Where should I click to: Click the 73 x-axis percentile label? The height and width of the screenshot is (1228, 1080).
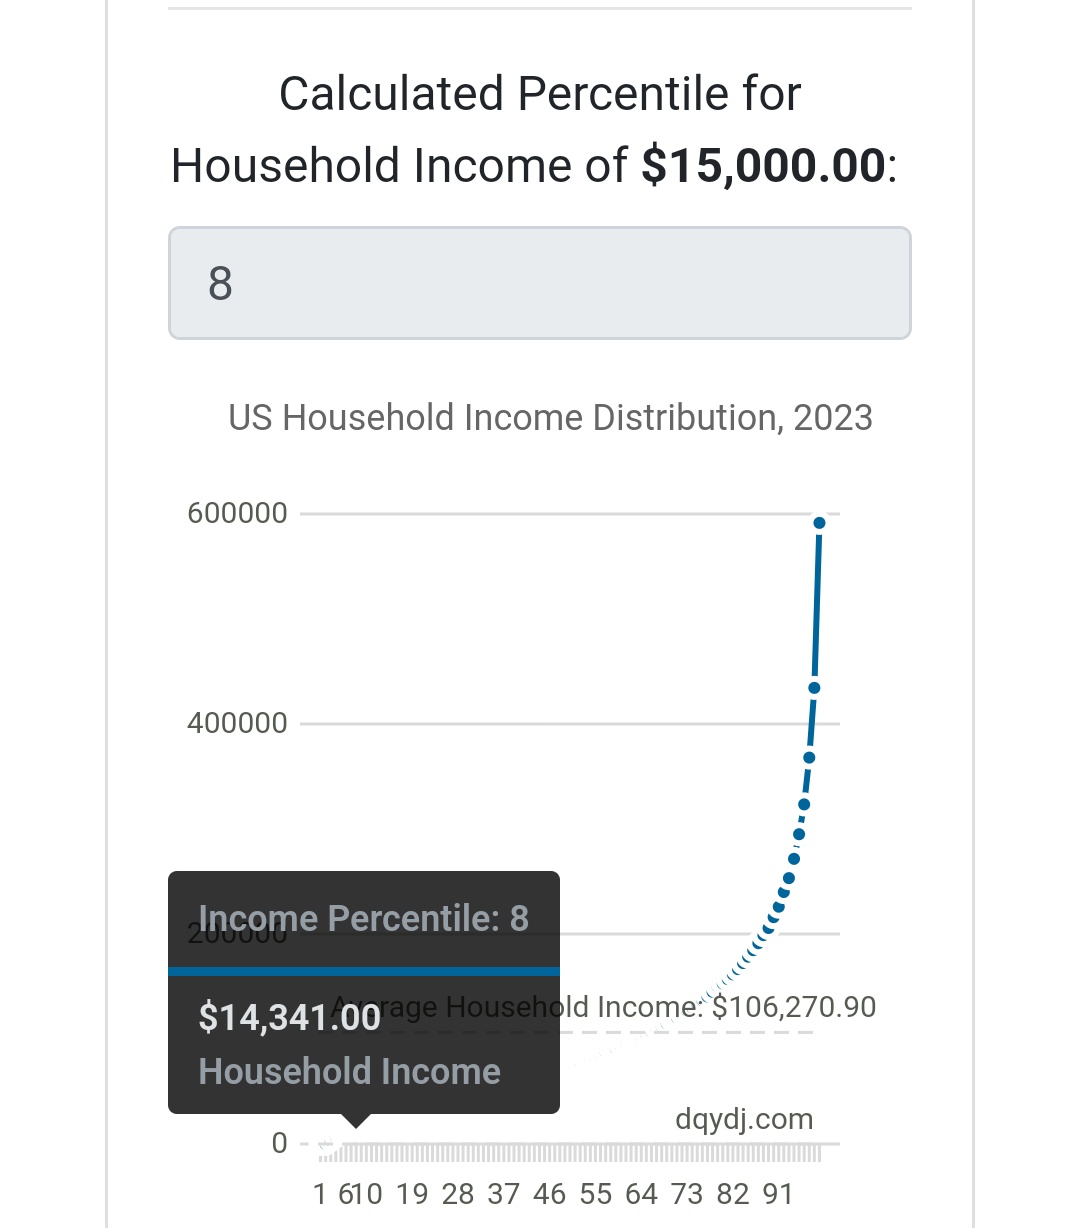[687, 1194]
